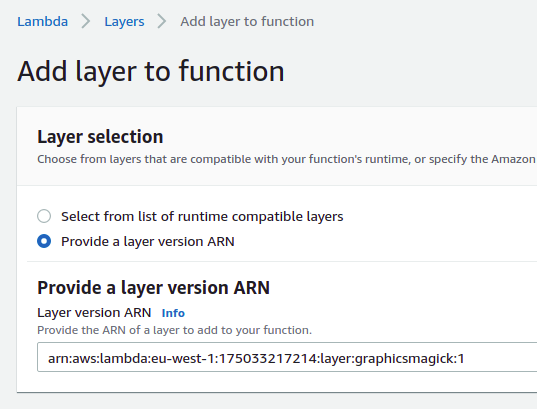537x409 pixels.
Task: Click the 'Add layer to function' breadcrumb text
Action: point(247,22)
